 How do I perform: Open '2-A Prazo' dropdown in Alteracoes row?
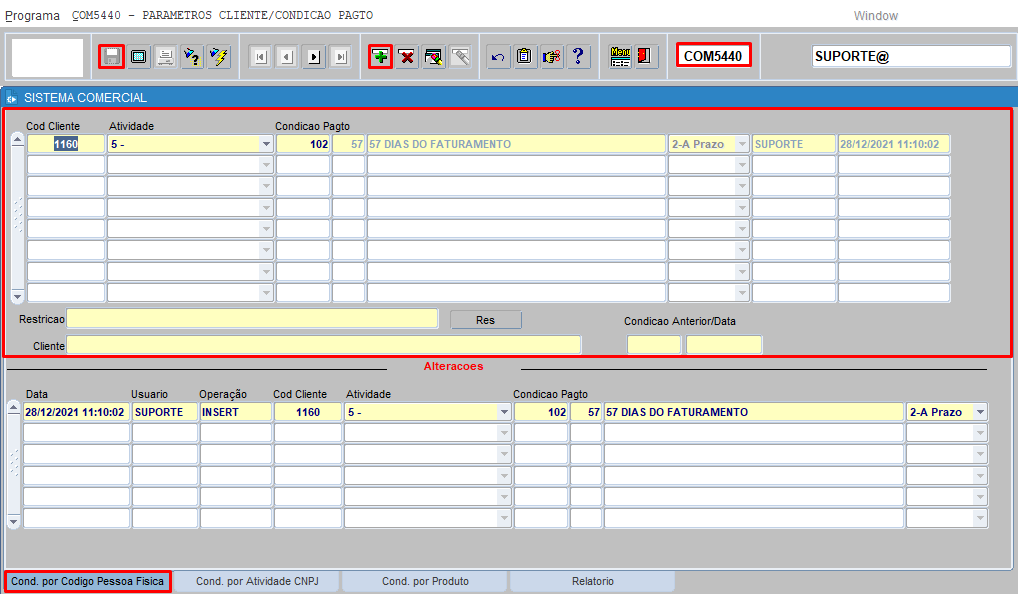click(980, 412)
